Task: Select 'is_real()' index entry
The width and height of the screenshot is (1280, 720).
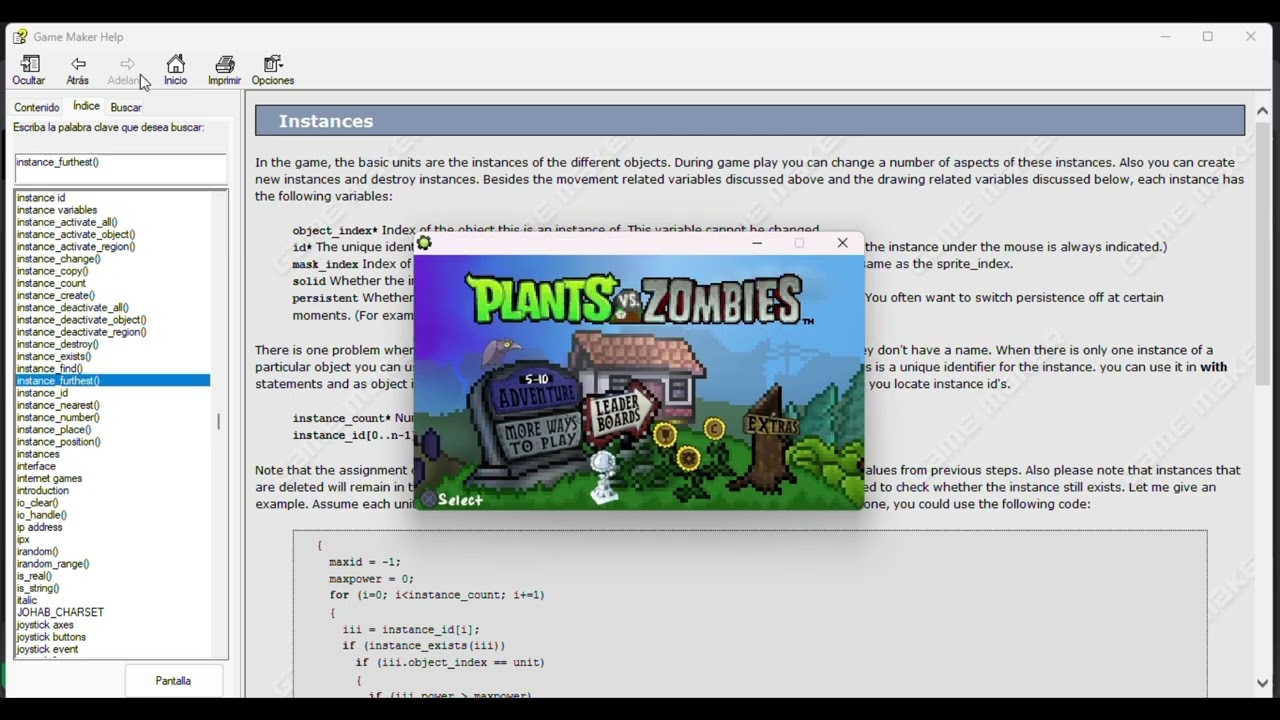Action: click(34, 576)
